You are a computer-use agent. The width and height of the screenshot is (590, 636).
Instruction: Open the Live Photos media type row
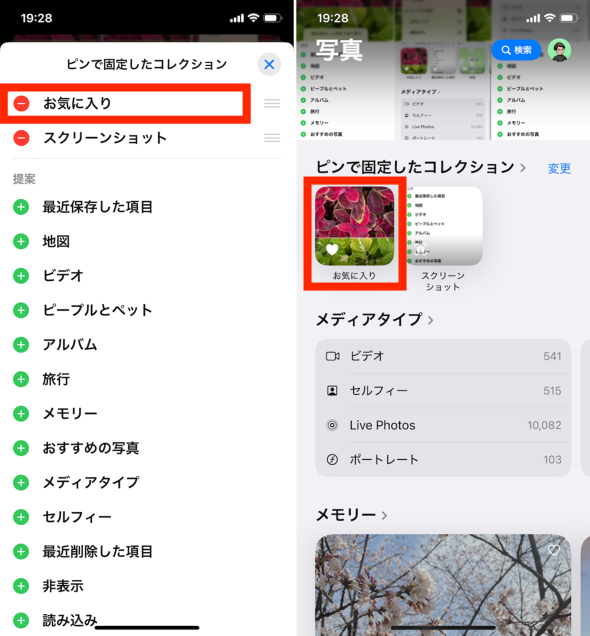pos(443,425)
